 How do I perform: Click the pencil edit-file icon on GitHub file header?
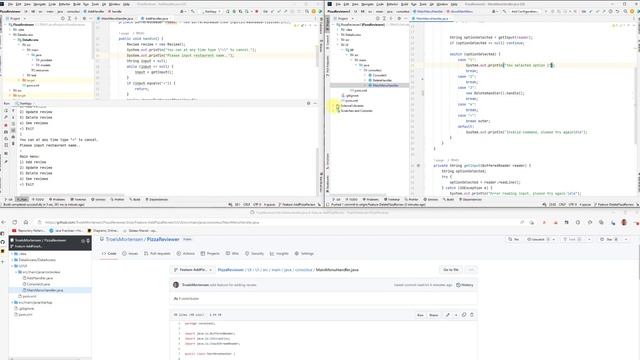(x=448, y=315)
